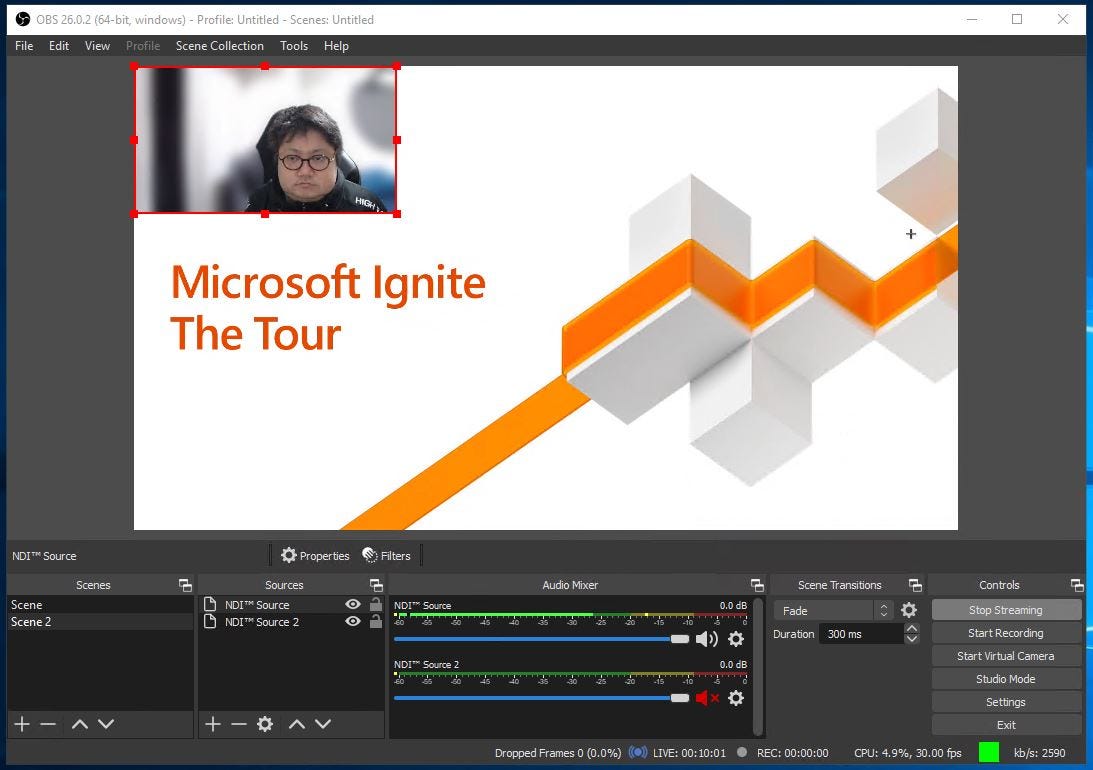This screenshot has height=770, width=1093.
Task: Hide NDI Source with eye icon
Action: (353, 604)
